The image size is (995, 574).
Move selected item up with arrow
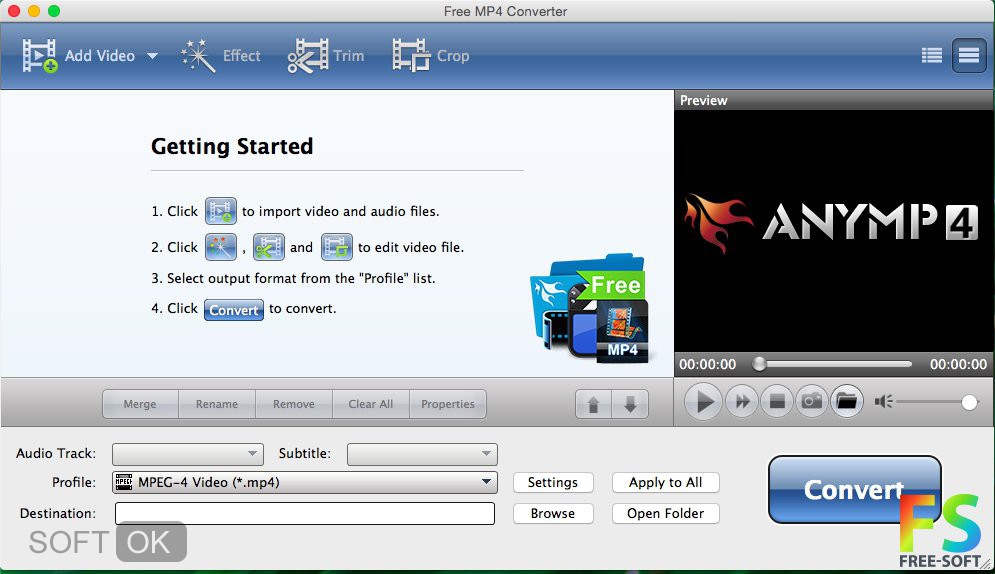(x=593, y=404)
